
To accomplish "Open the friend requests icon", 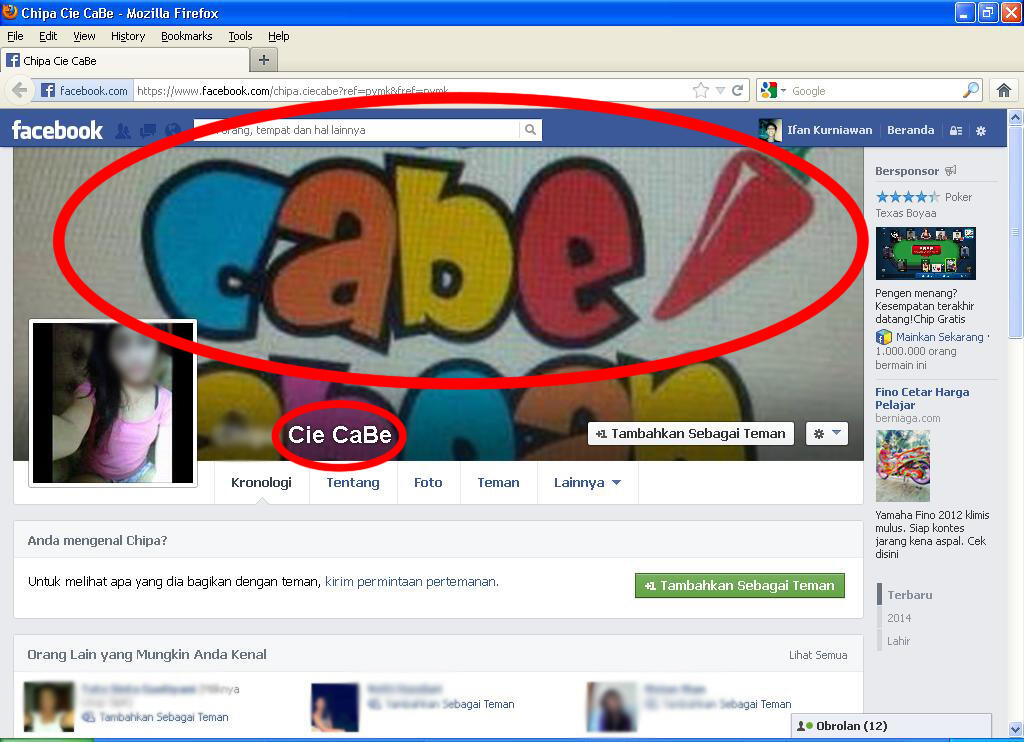I will [x=122, y=131].
